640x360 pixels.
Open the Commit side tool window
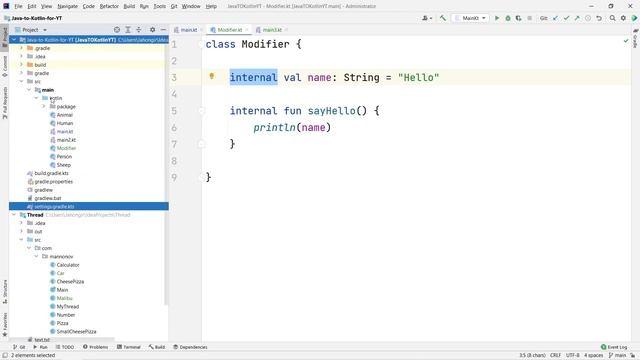4,67
